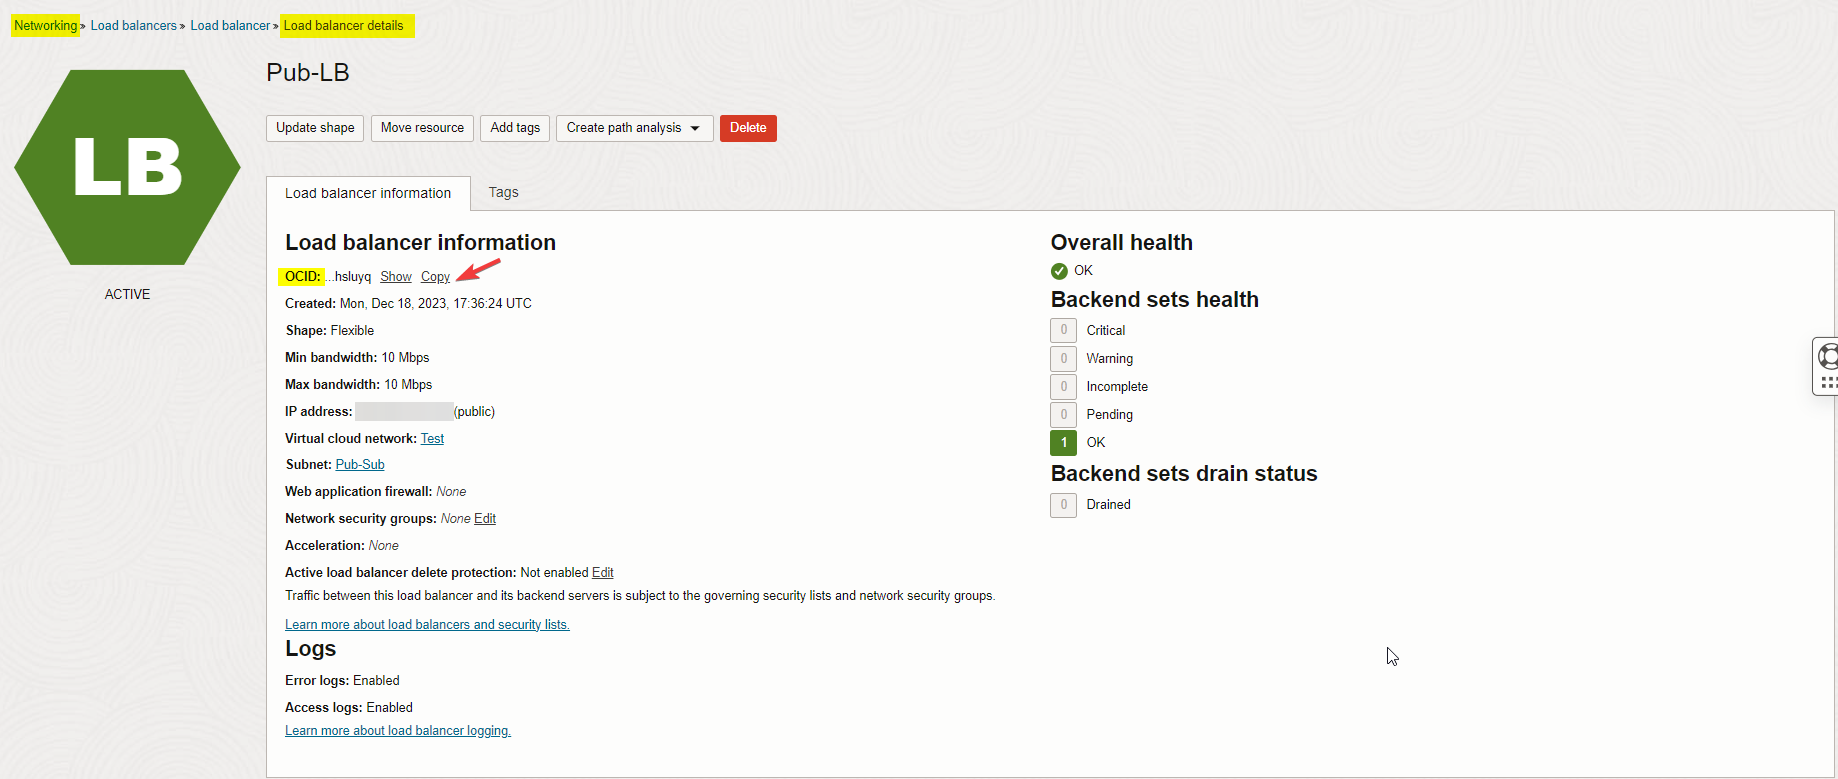Click the green OK backend count badge
Screen dimensions: 1838x779
1063,443
